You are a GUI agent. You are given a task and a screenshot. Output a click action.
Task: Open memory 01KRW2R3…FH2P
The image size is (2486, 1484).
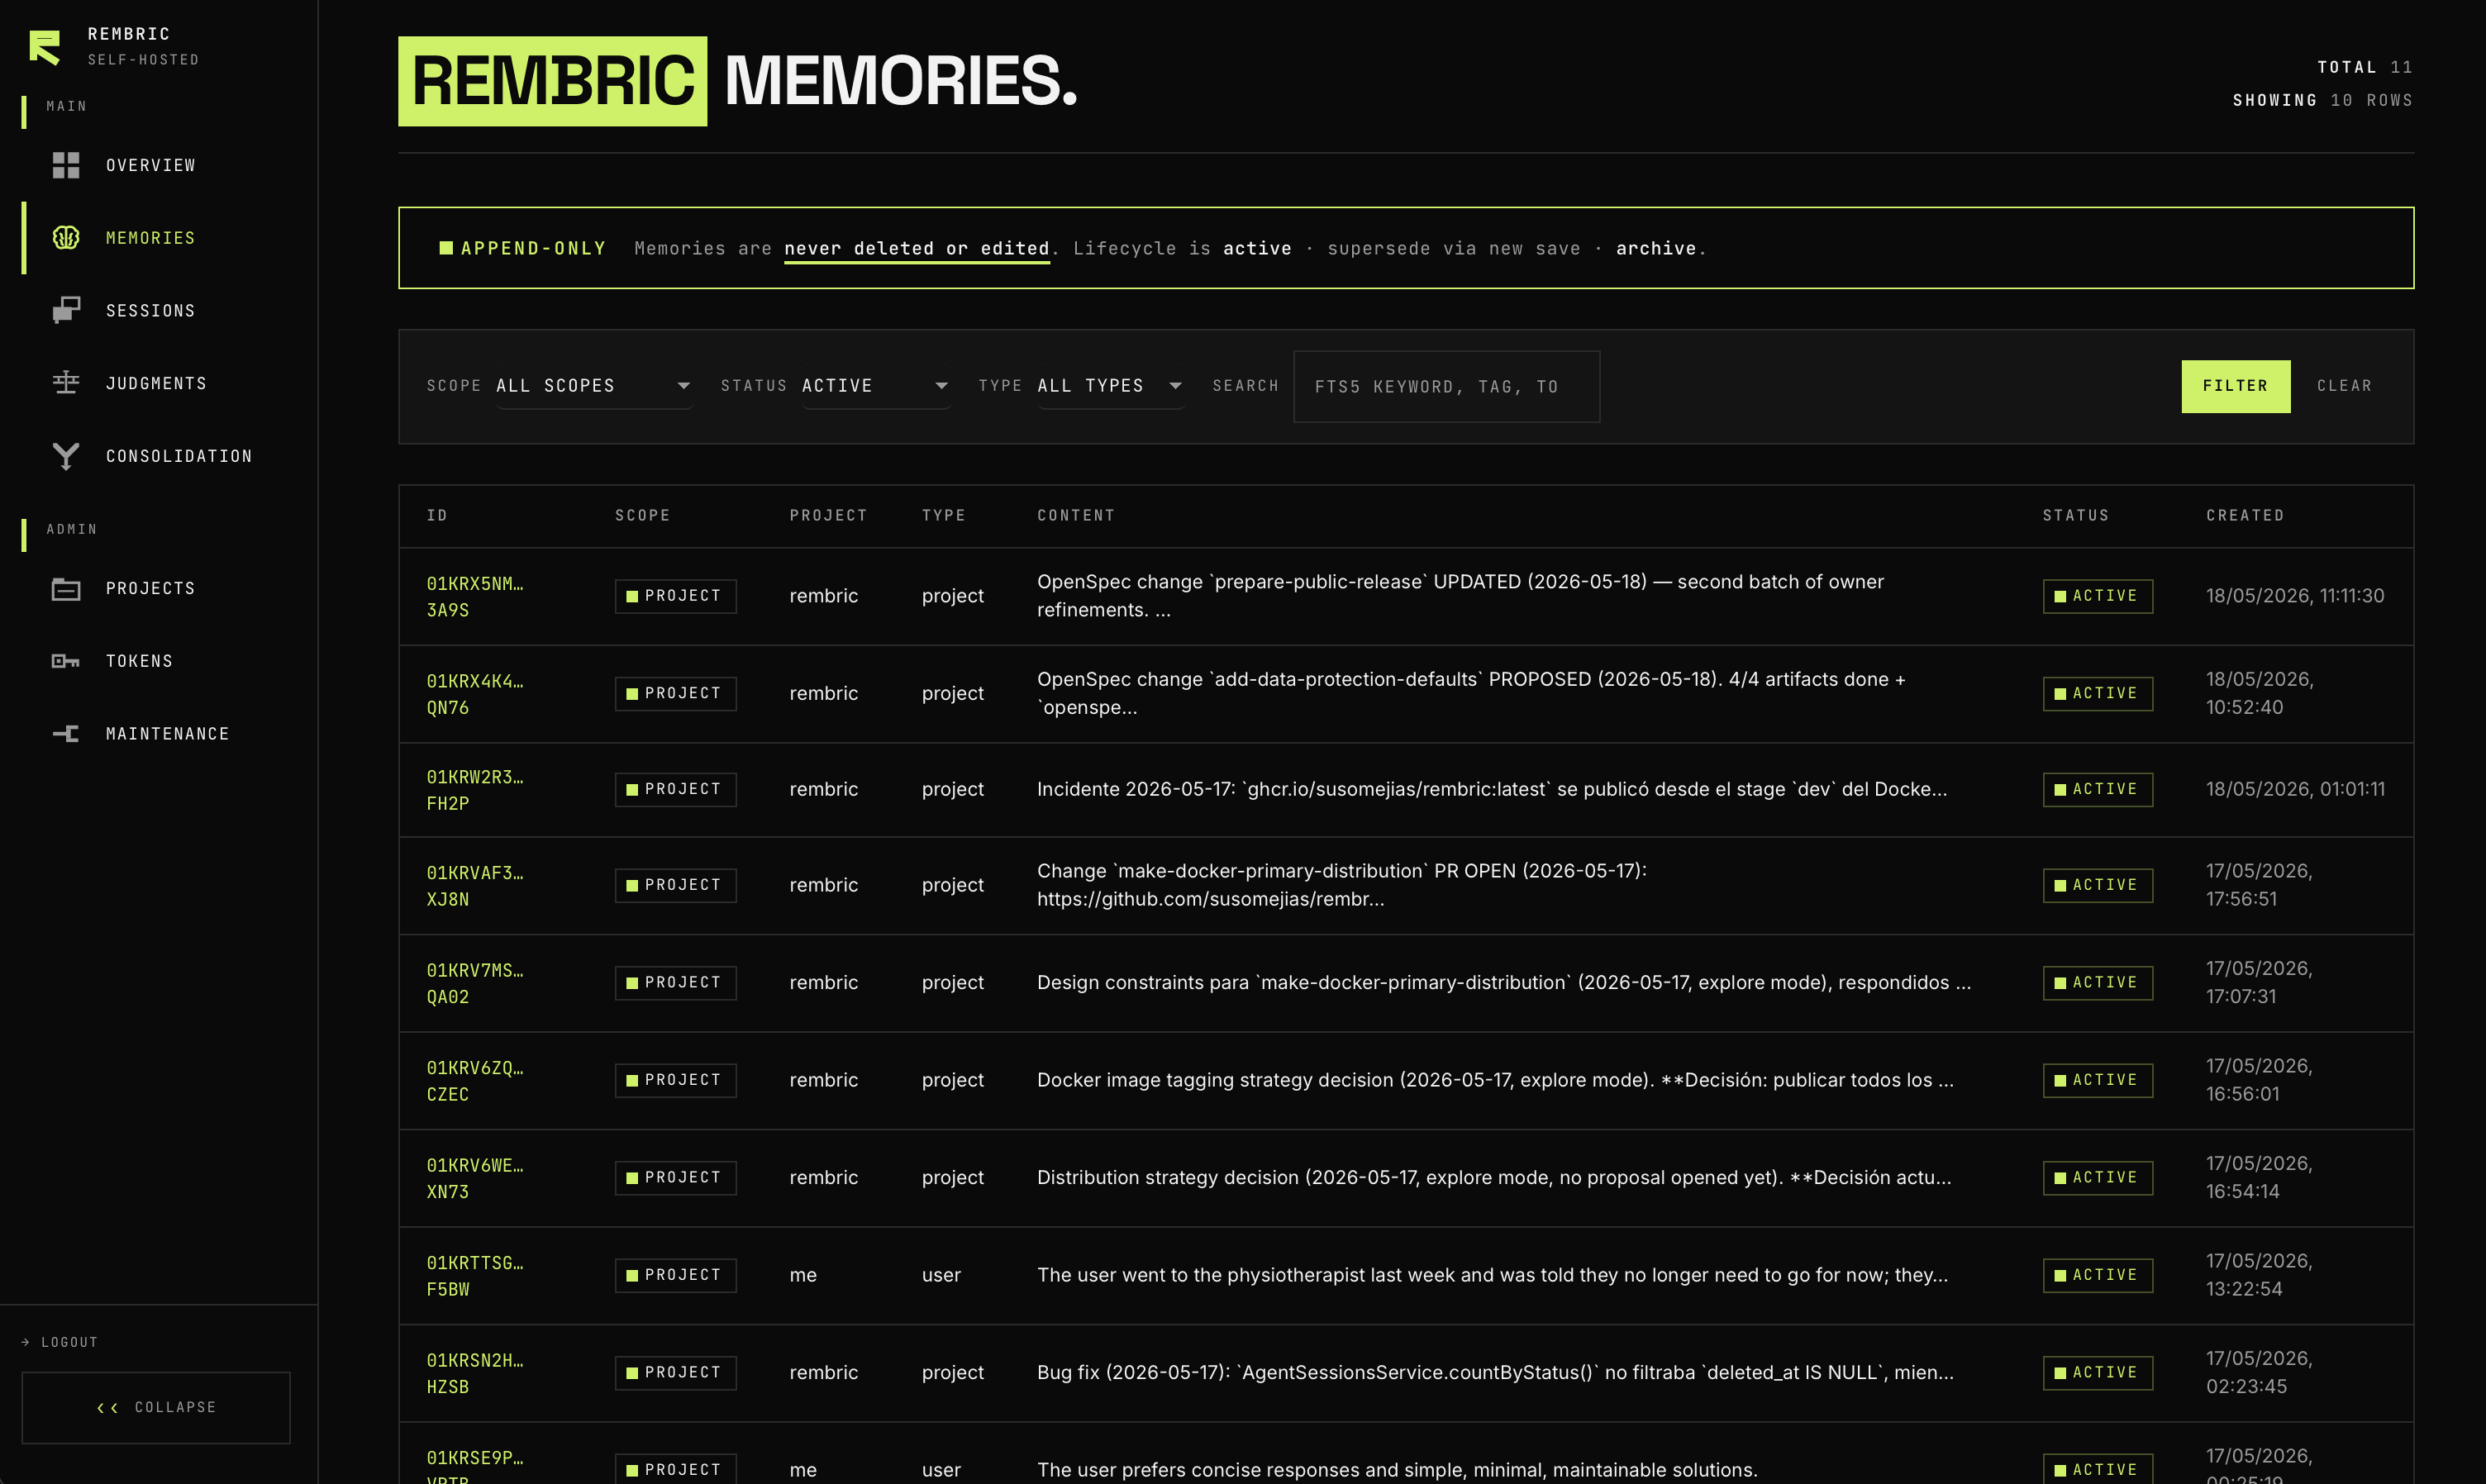pyautogui.click(x=475, y=790)
